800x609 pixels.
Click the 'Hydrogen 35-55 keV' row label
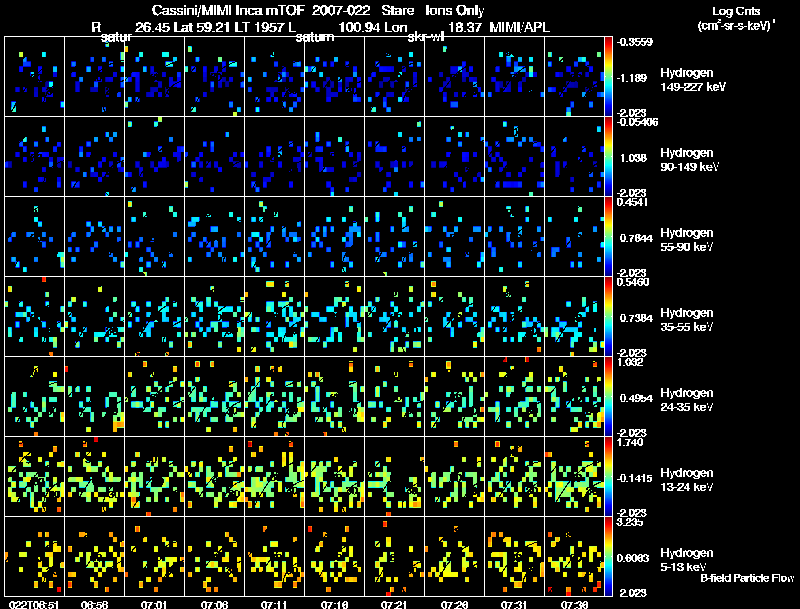click(687, 320)
